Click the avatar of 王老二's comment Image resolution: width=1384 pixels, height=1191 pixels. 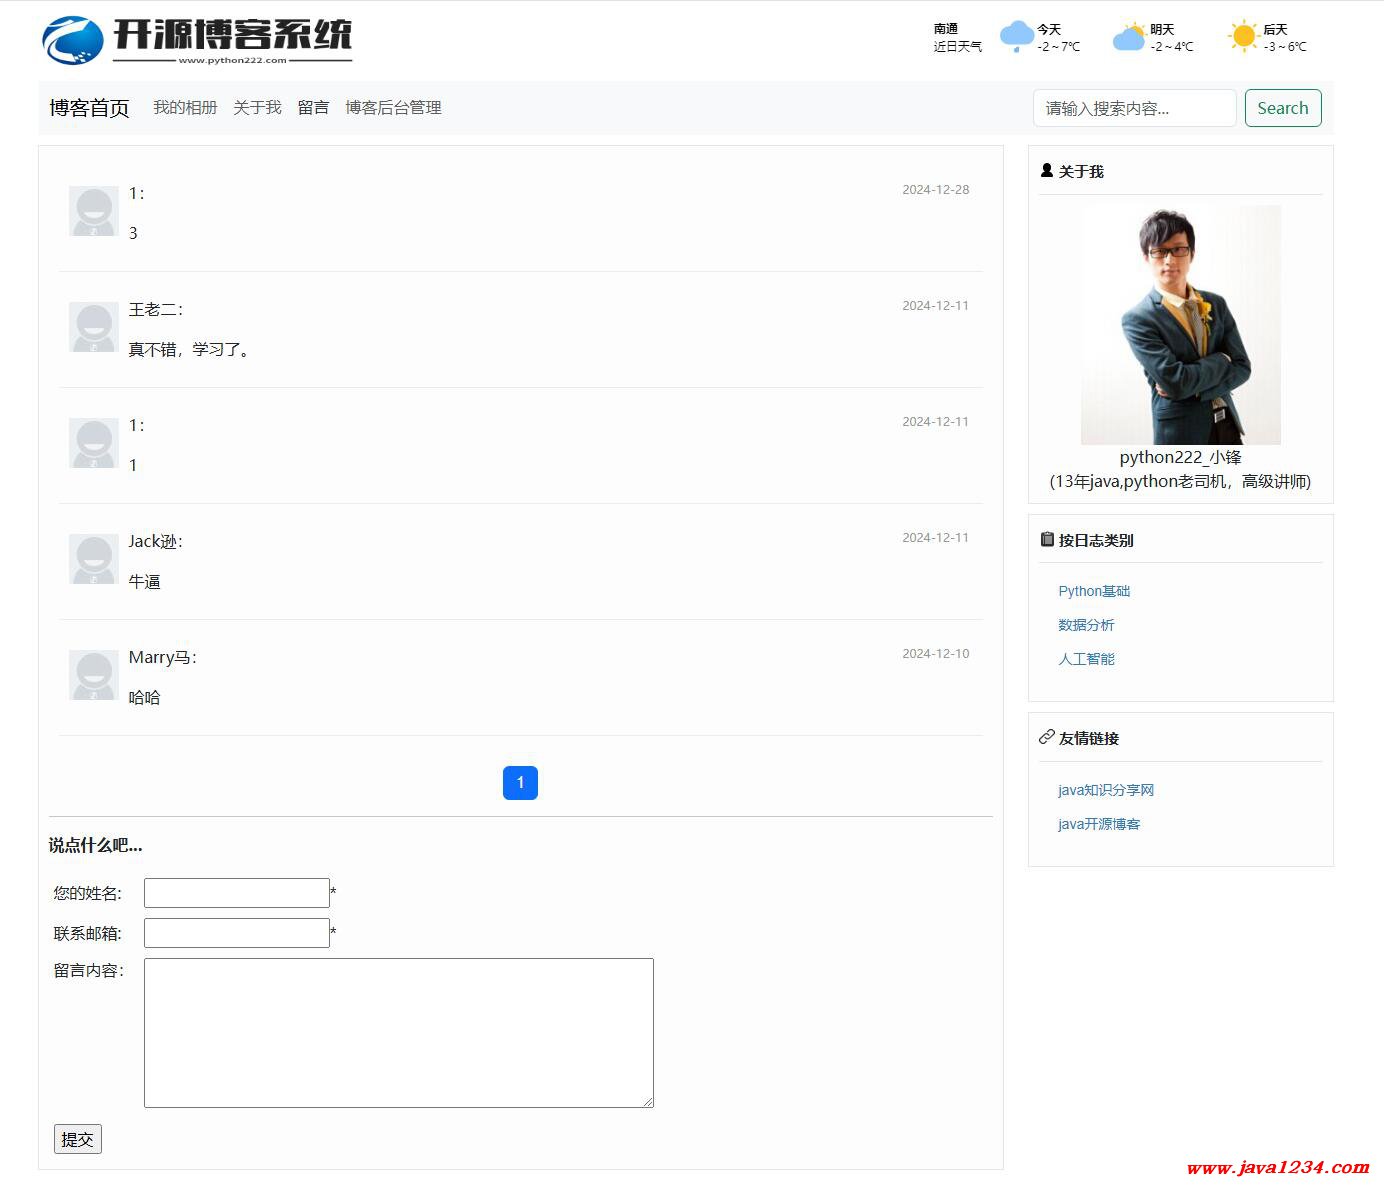94,327
